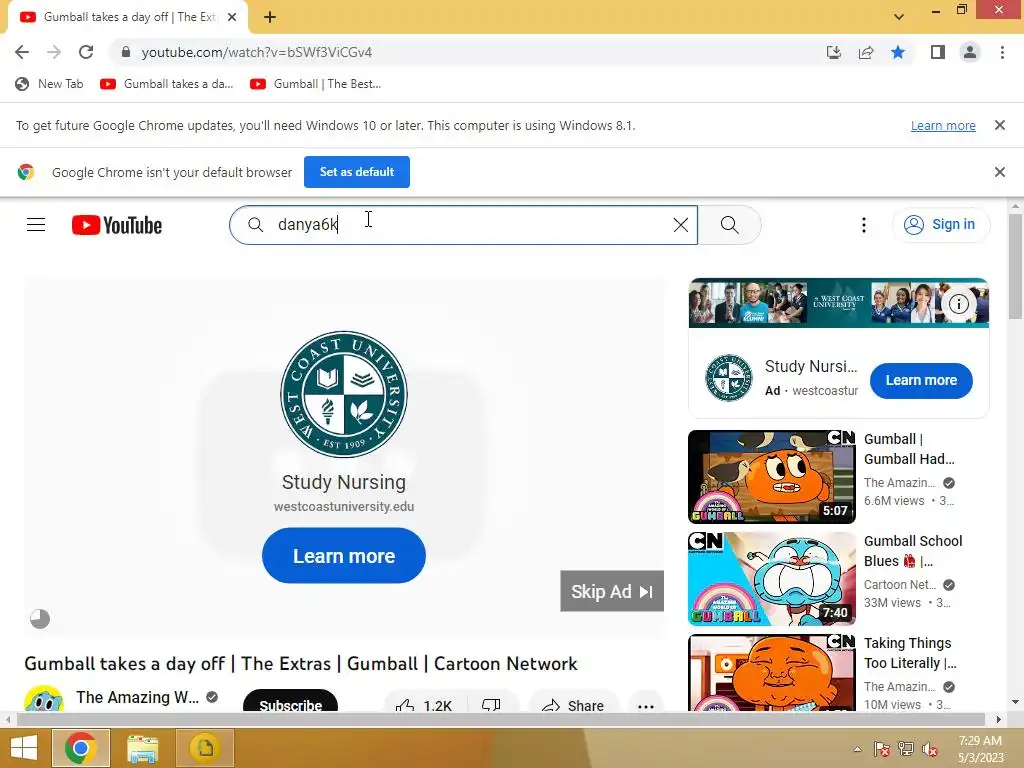
Task: Select the Gumball takes a day off tab
Action: pos(128,17)
